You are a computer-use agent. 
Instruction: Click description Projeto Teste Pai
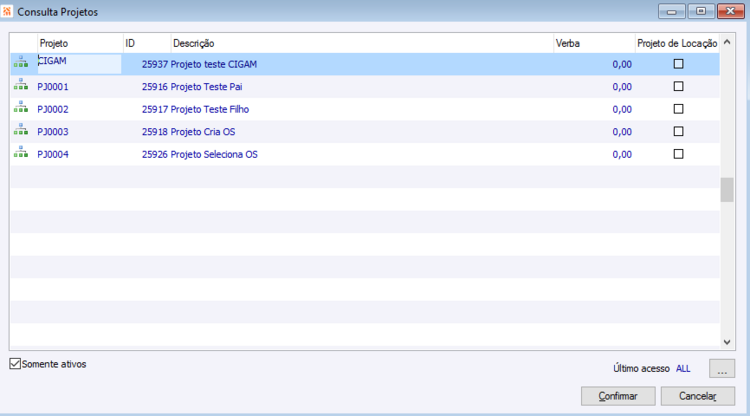click(207, 87)
